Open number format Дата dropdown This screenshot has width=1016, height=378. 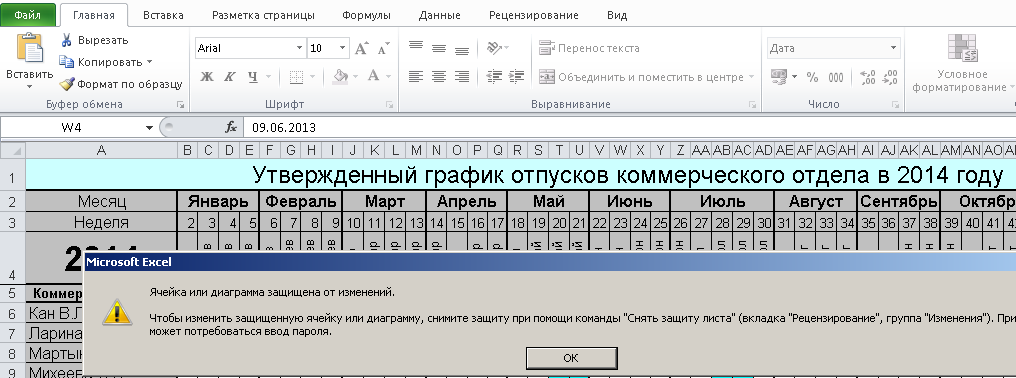894,48
